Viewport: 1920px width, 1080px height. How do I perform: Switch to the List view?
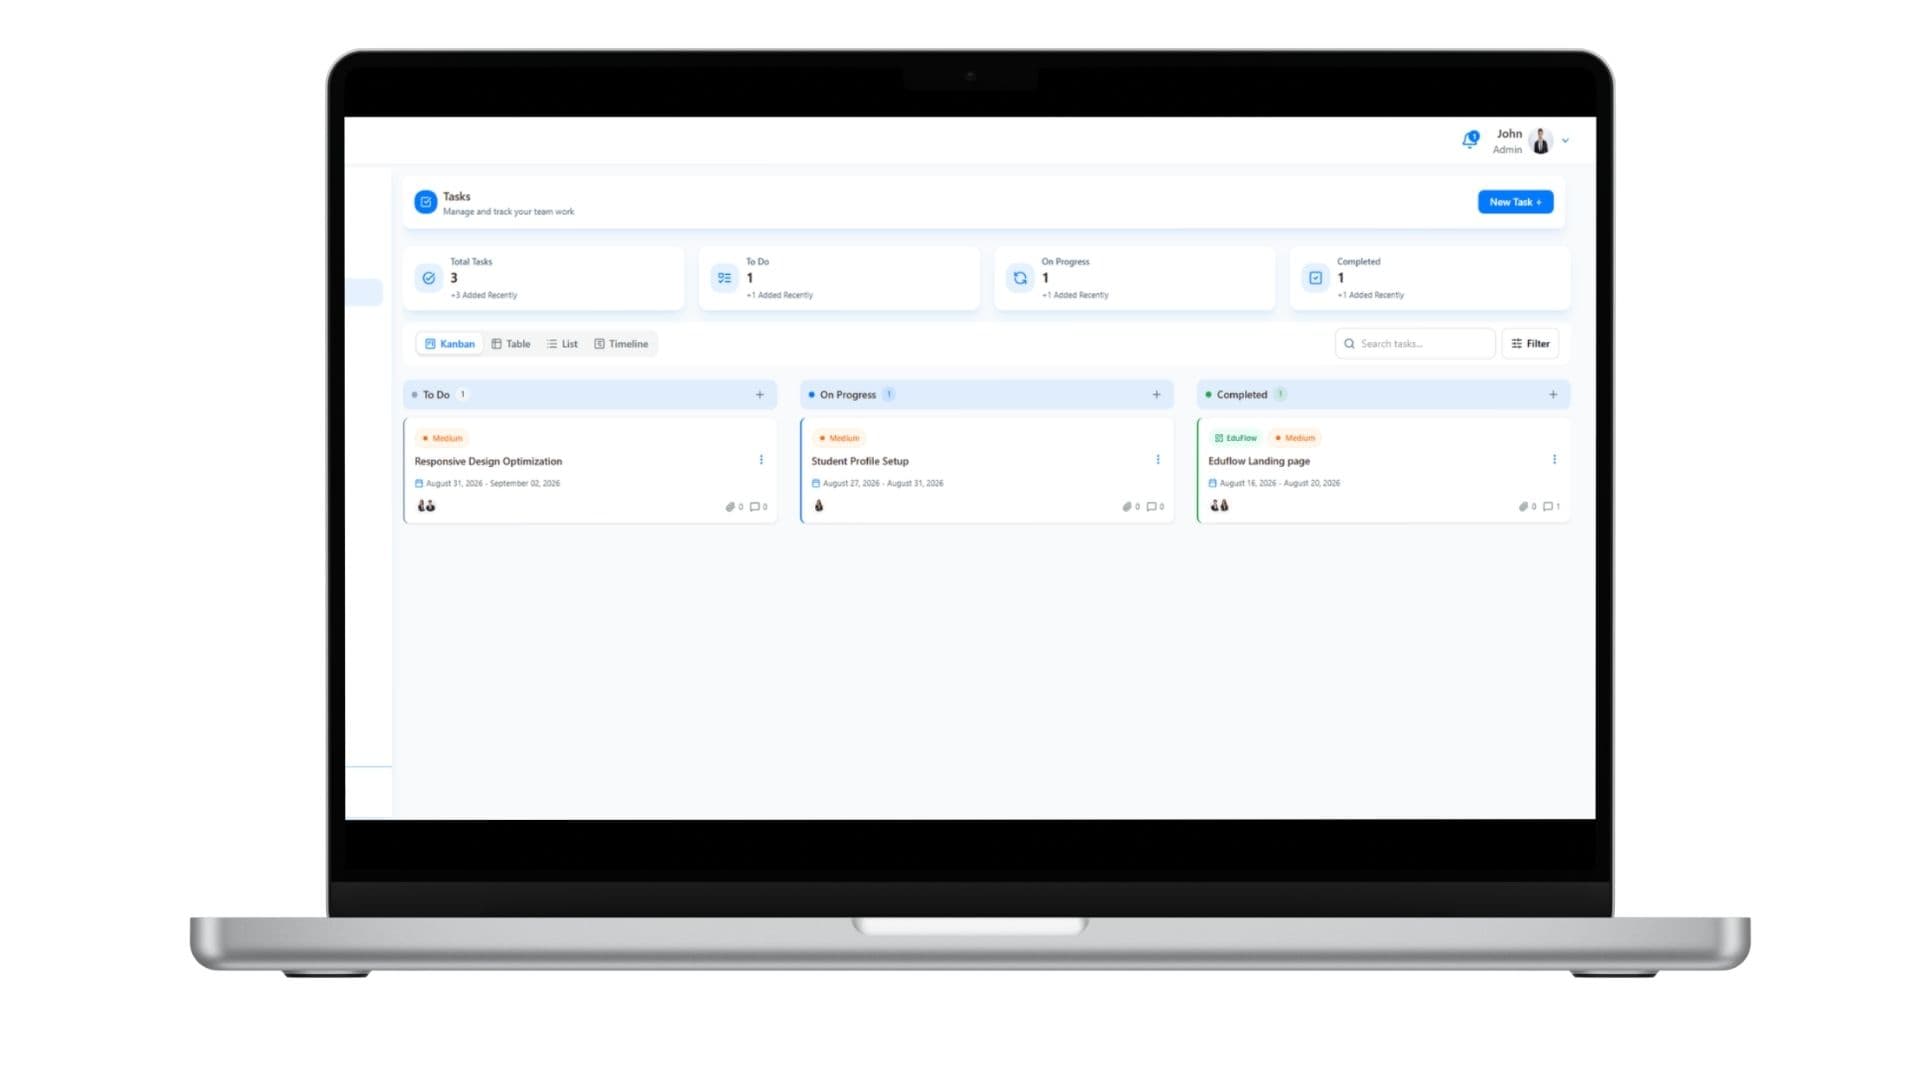tap(562, 344)
